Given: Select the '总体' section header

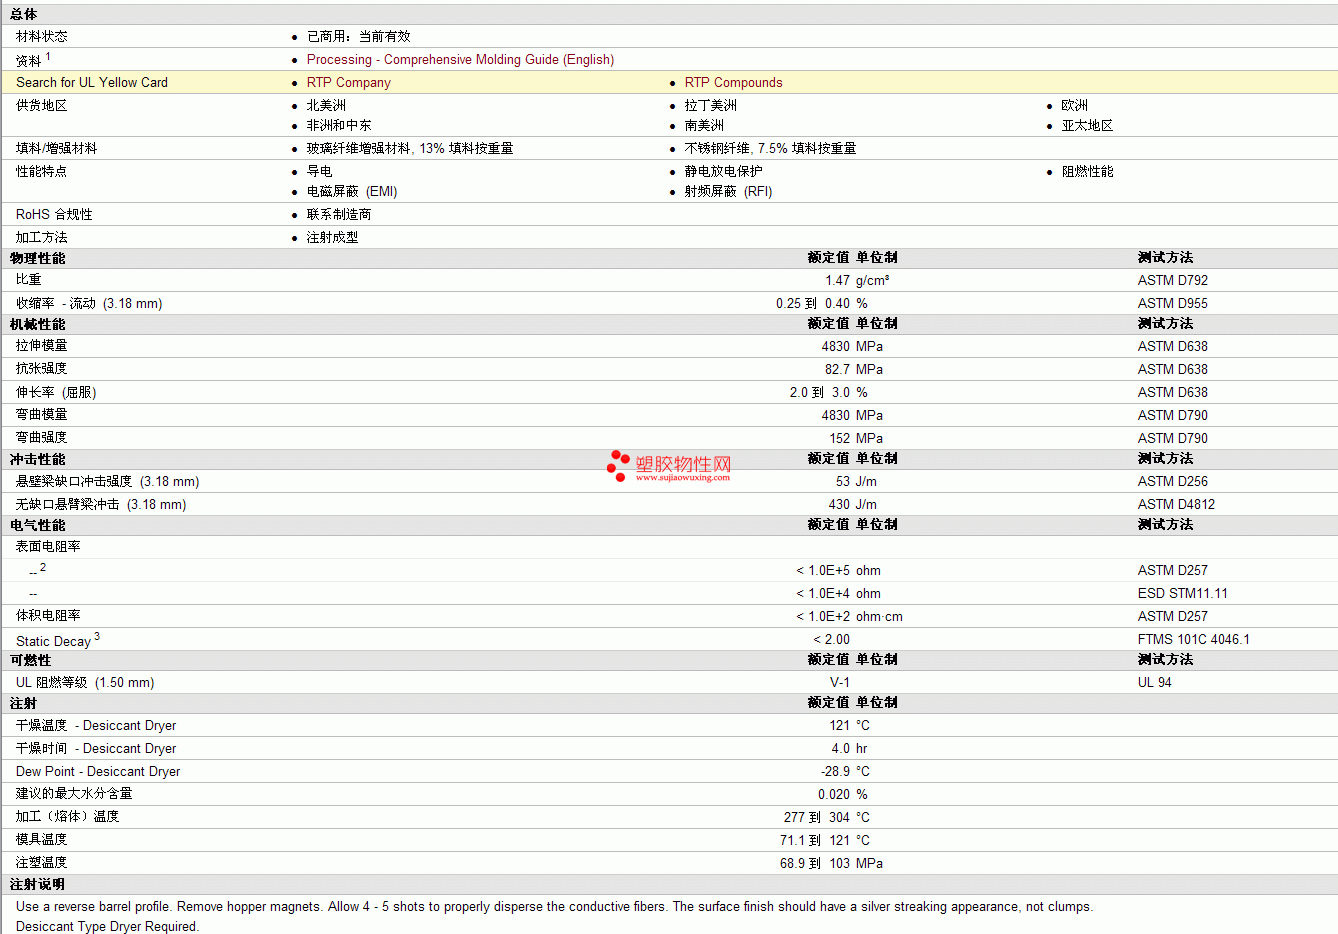Looking at the screenshot, I should (x=24, y=14).
